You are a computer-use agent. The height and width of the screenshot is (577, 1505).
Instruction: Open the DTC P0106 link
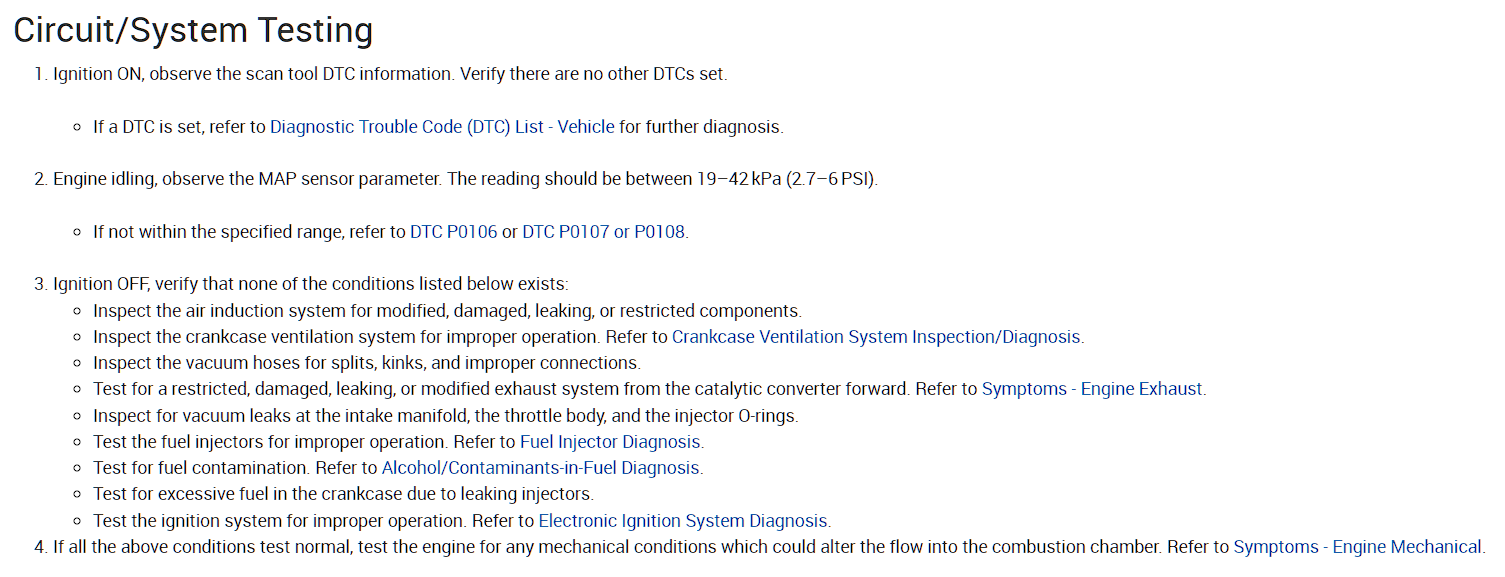(x=454, y=232)
